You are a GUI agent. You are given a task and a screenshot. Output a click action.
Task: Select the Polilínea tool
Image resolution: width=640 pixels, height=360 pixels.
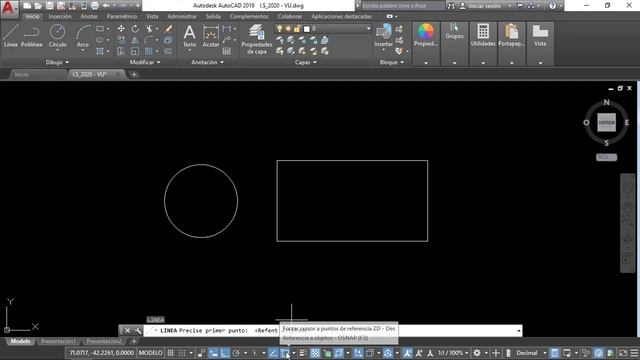pos(31,36)
